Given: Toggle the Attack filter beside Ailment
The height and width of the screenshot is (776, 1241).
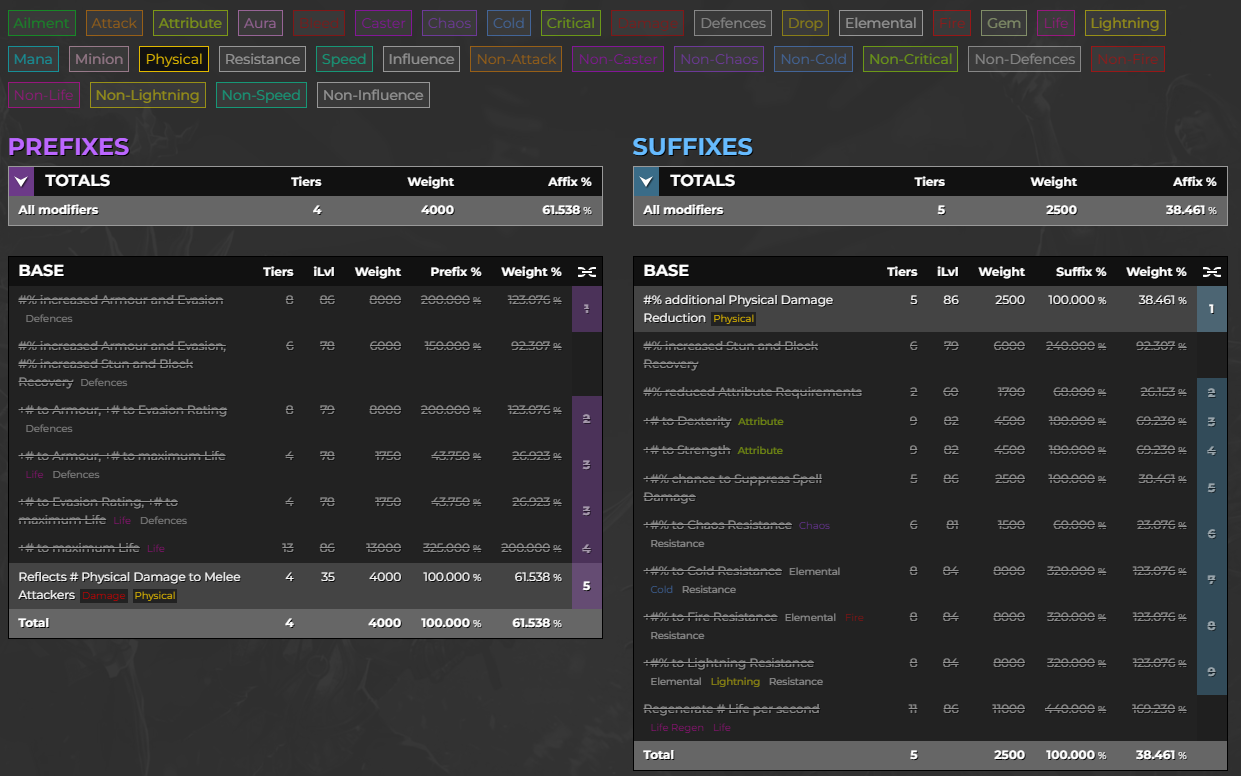Looking at the screenshot, I should (114, 23).
